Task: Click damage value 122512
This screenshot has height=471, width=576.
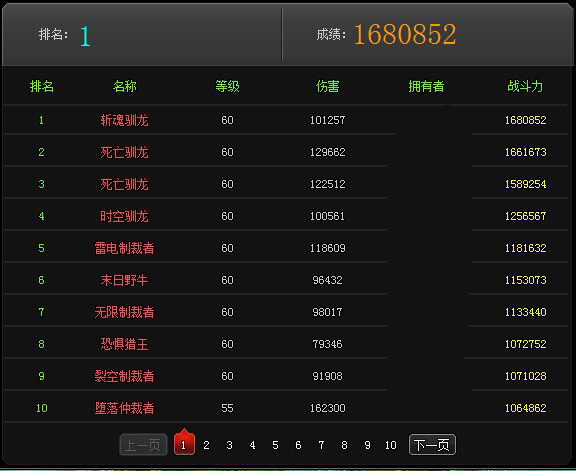Action: click(x=327, y=184)
